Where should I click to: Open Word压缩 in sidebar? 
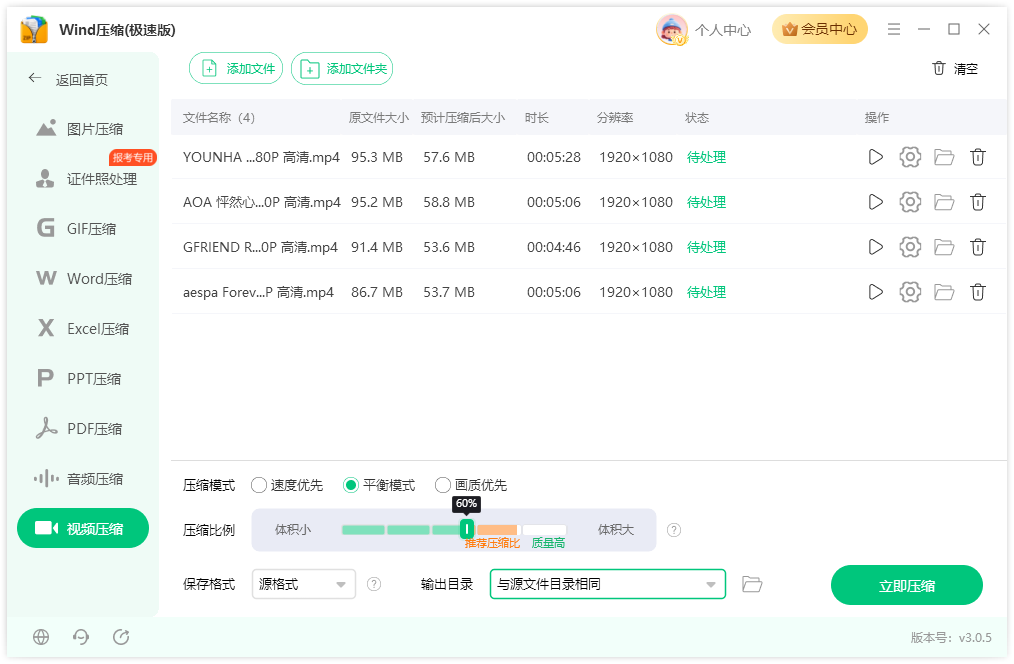click(x=85, y=279)
